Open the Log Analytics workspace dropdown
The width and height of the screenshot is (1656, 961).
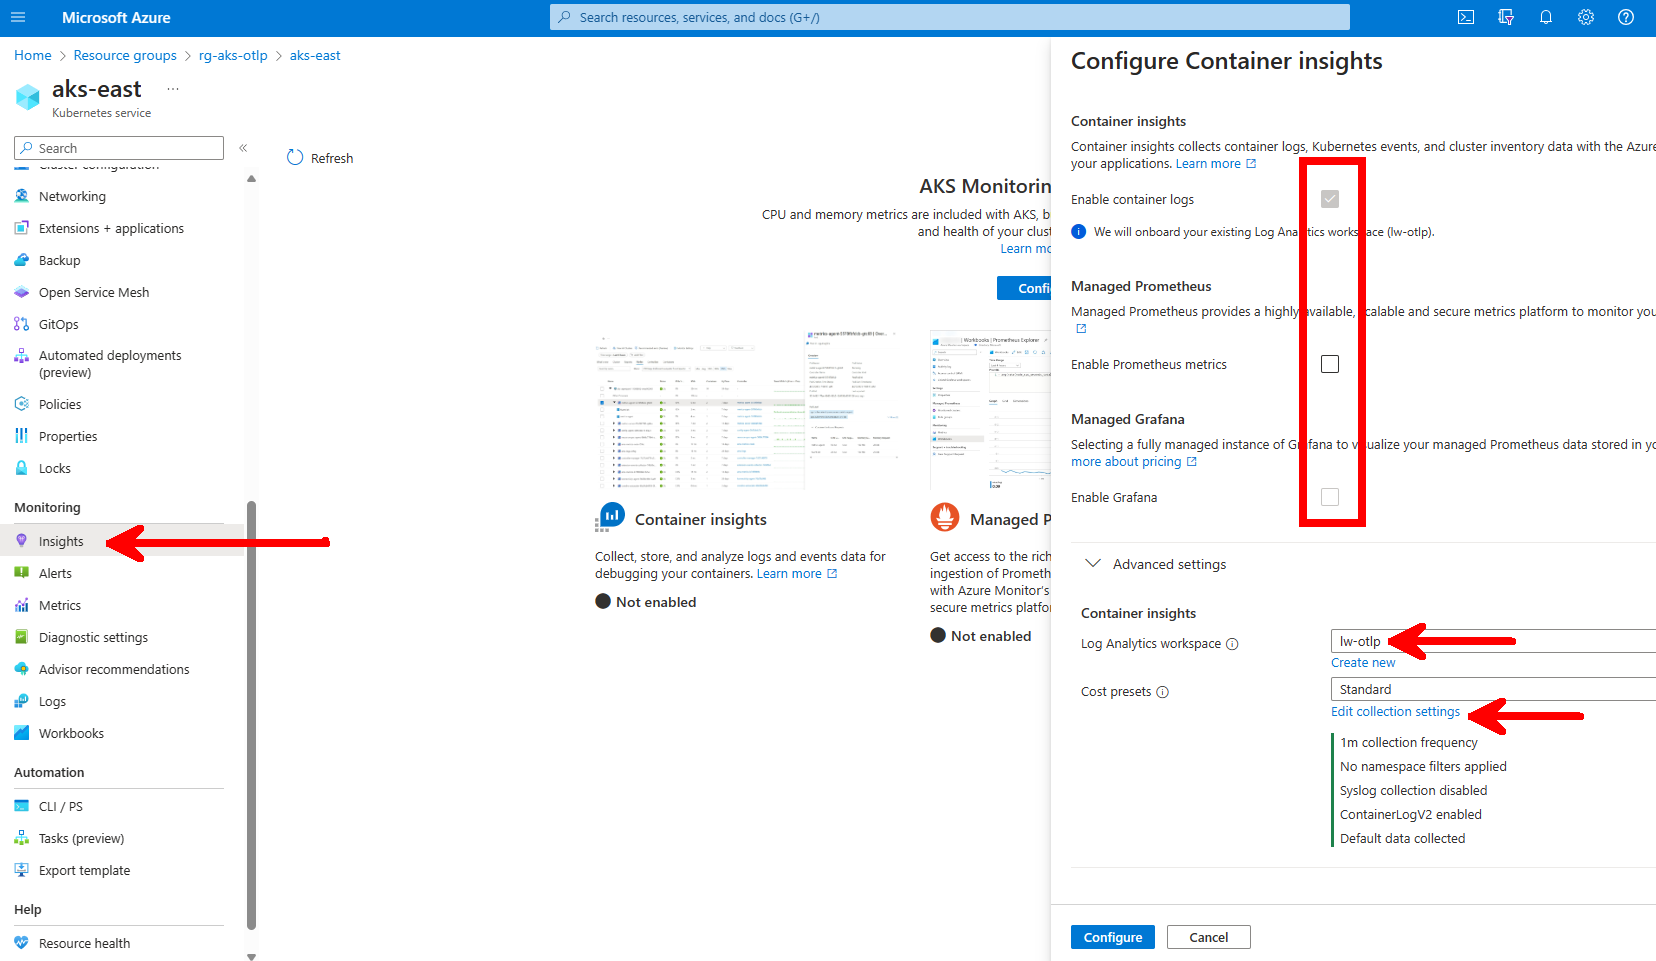pos(1493,641)
